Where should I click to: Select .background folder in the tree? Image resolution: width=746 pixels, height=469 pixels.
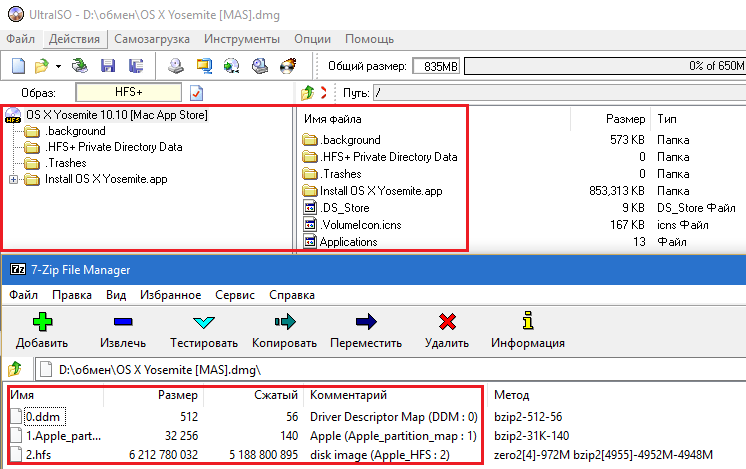pos(75,131)
